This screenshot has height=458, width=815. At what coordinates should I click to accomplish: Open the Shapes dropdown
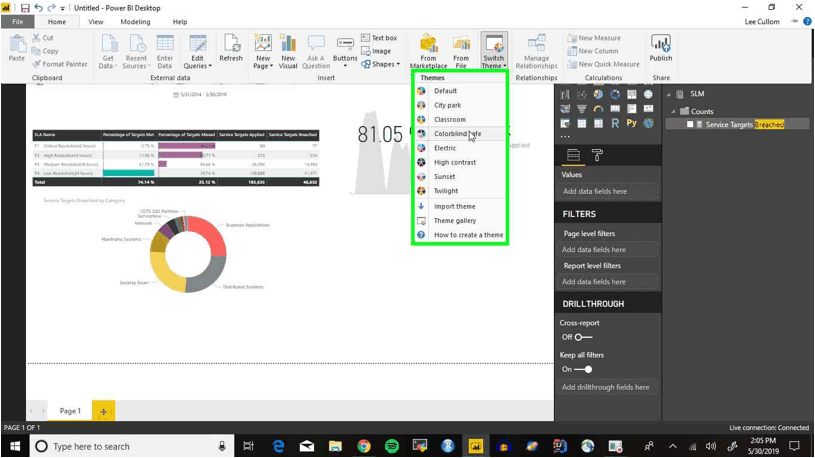point(381,64)
